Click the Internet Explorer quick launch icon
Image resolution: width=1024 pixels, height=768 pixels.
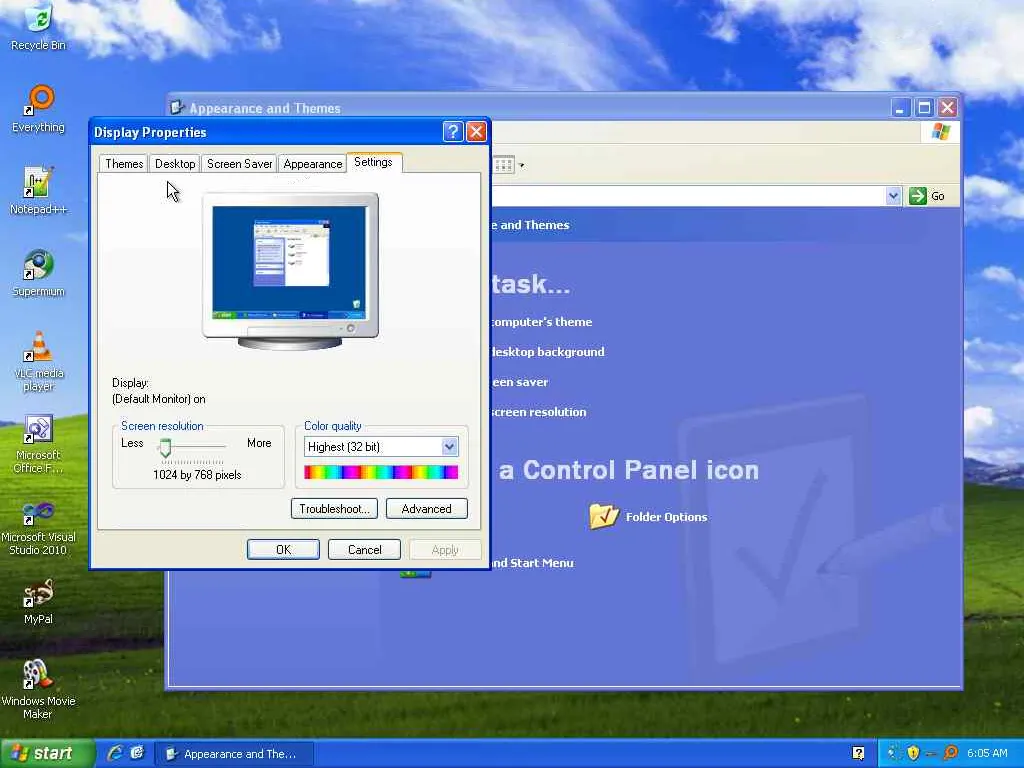coord(115,753)
